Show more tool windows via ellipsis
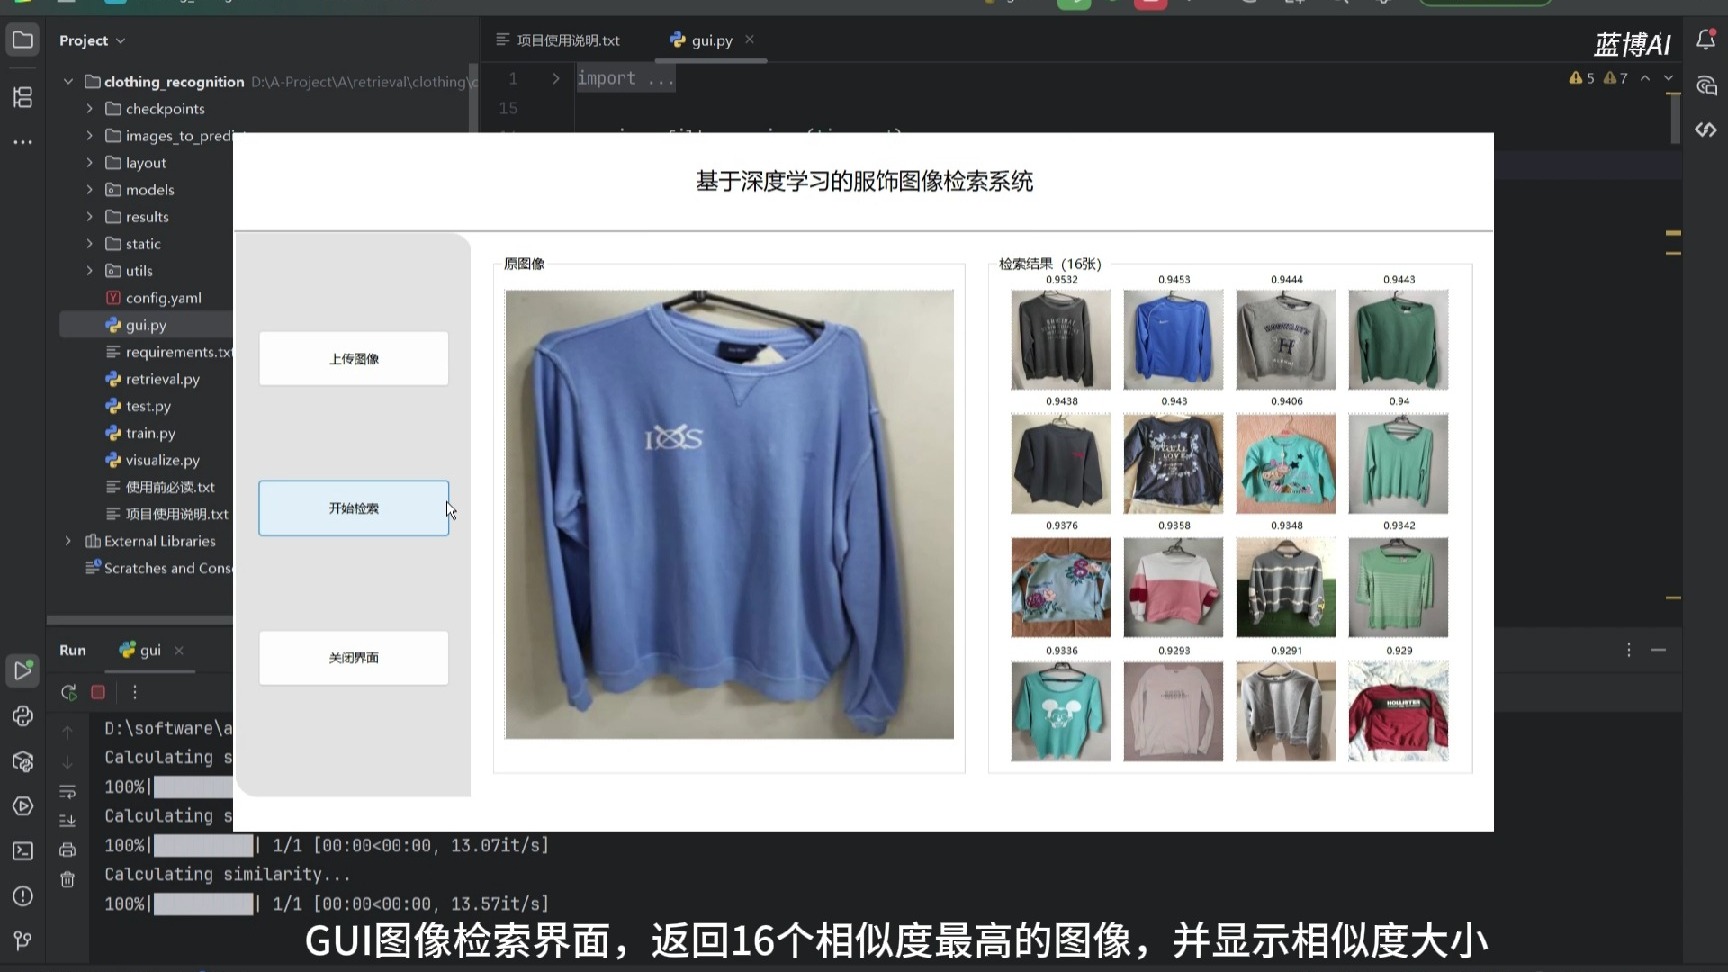 tap(22, 142)
